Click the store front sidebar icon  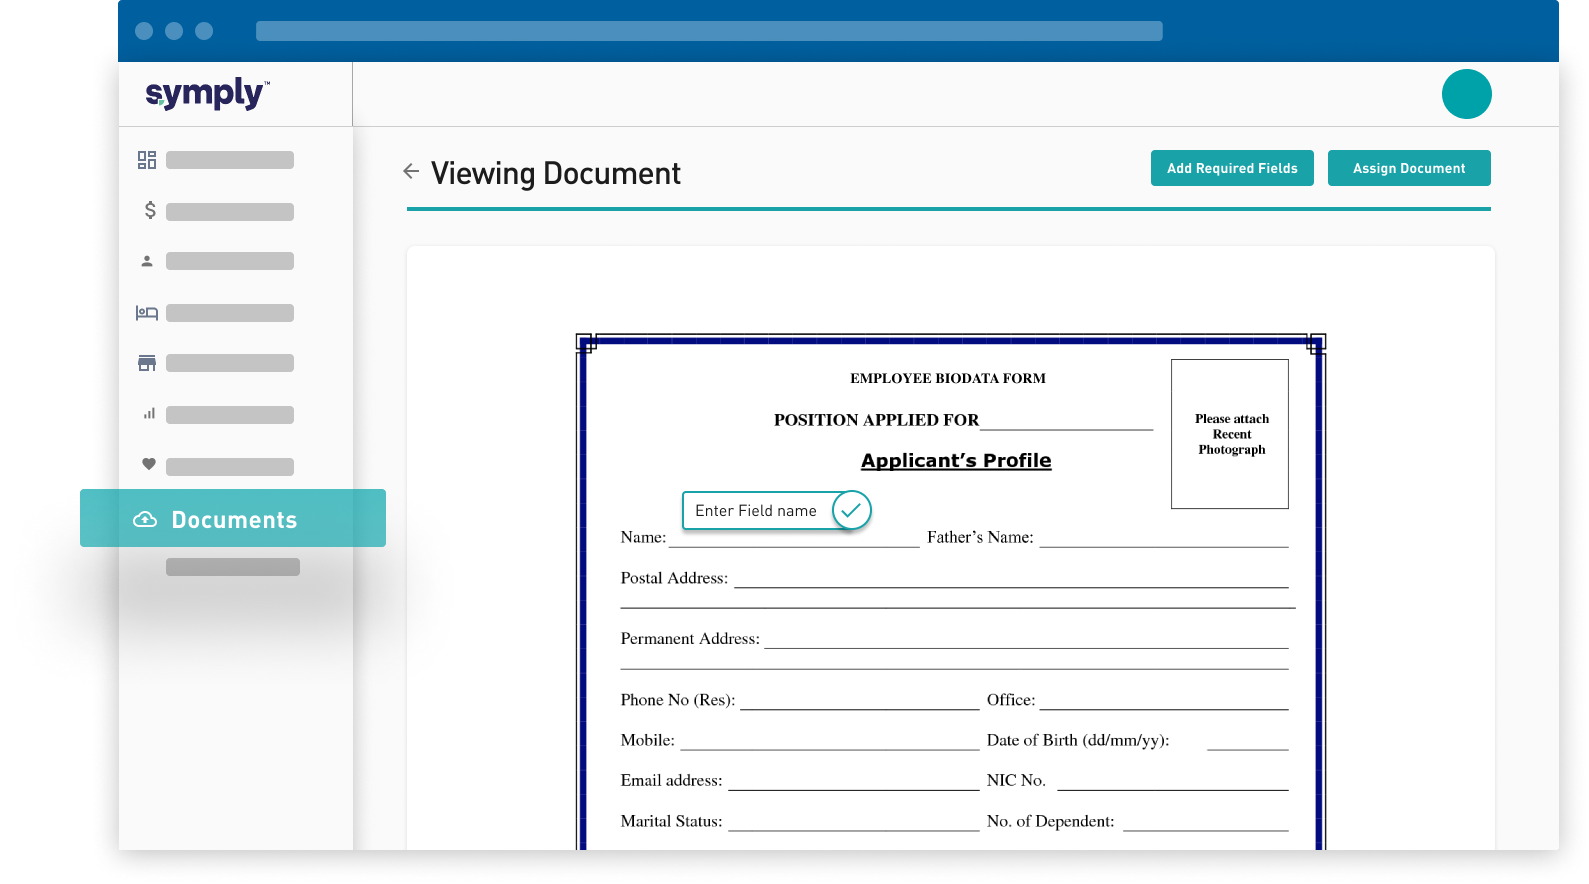pos(147,363)
